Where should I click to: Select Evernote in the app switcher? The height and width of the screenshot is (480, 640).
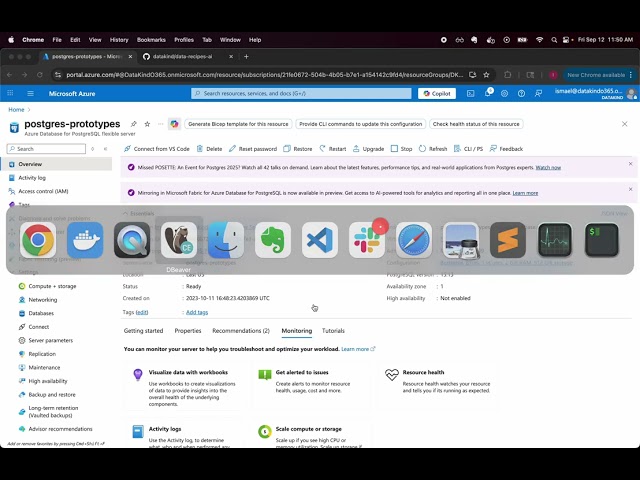click(273, 240)
